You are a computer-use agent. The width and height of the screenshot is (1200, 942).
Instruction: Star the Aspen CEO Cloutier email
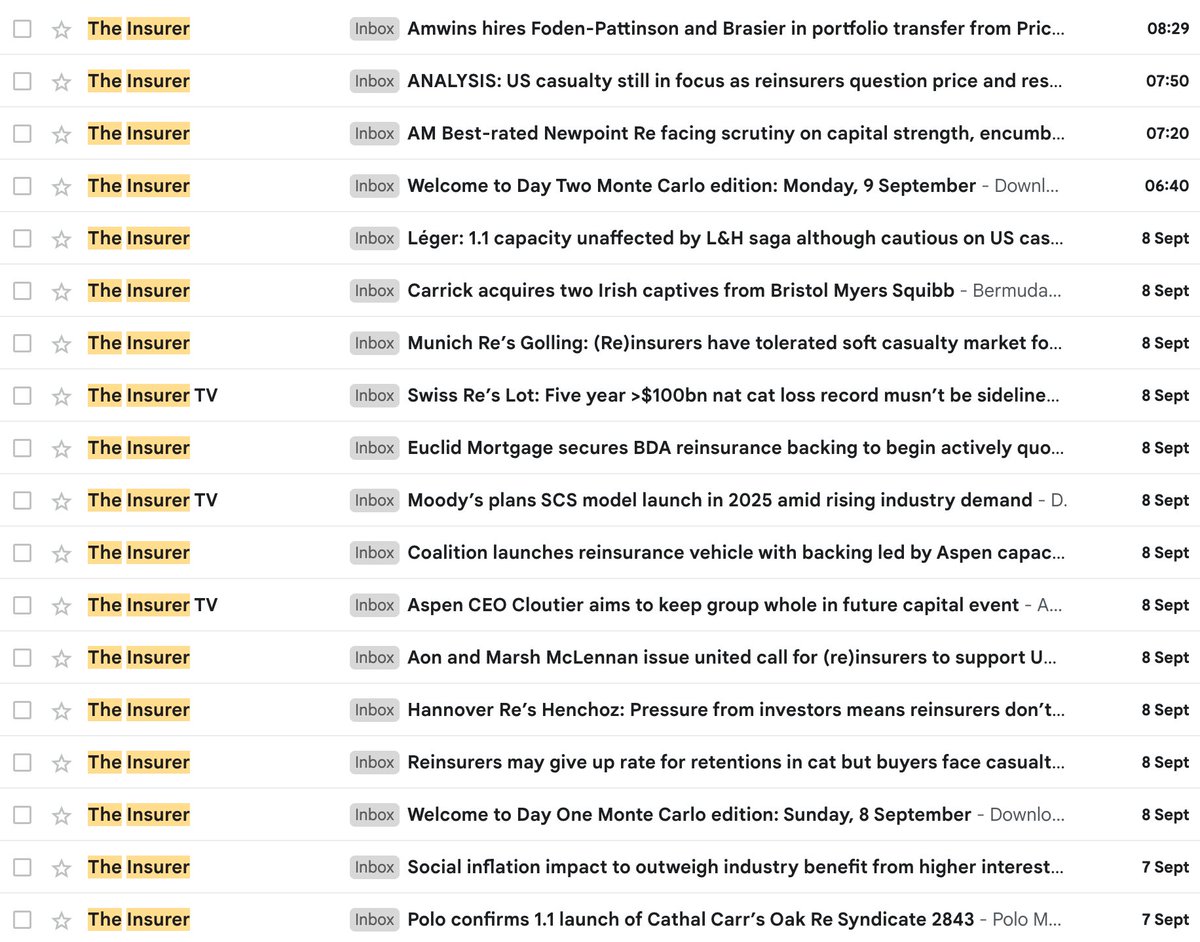coord(61,605)
